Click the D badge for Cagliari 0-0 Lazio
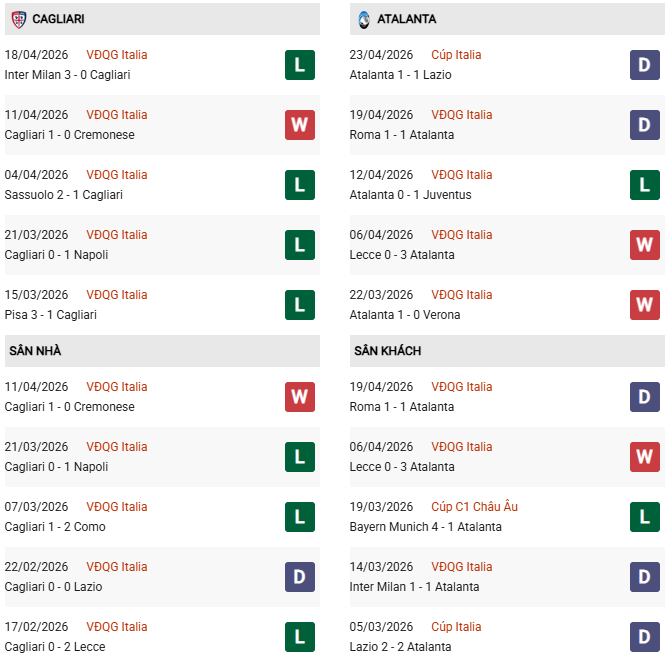The image size is (666, 660). point(300,577)
